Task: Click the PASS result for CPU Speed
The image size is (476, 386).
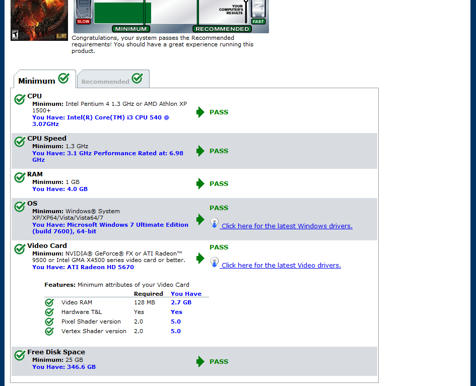Action: [x=219, y=151]
